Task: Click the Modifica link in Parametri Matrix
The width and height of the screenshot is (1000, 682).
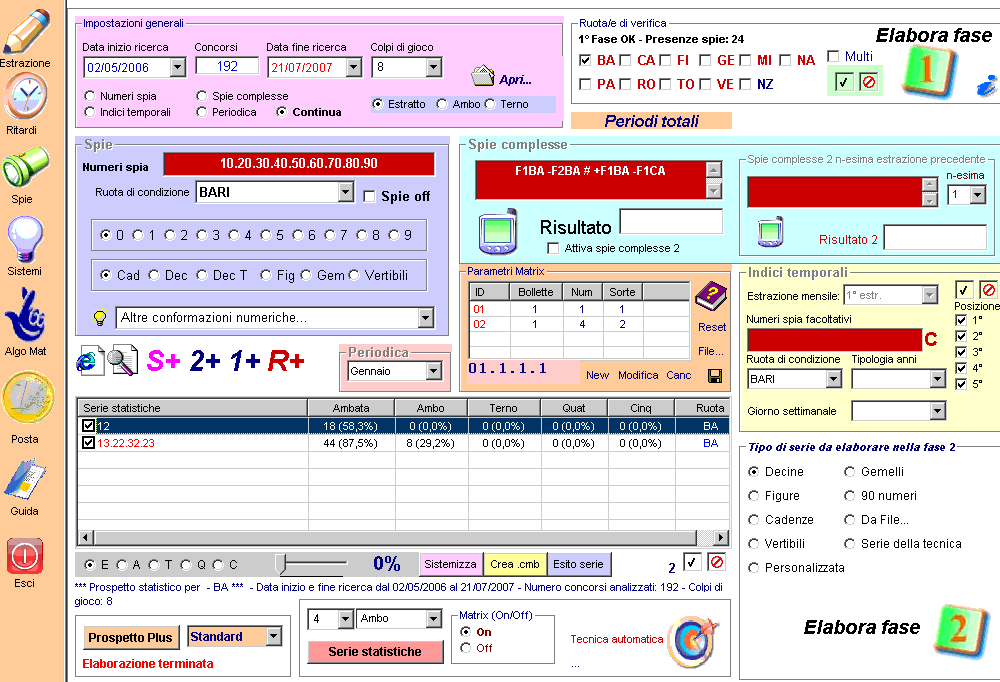Action: click(638, 375)
